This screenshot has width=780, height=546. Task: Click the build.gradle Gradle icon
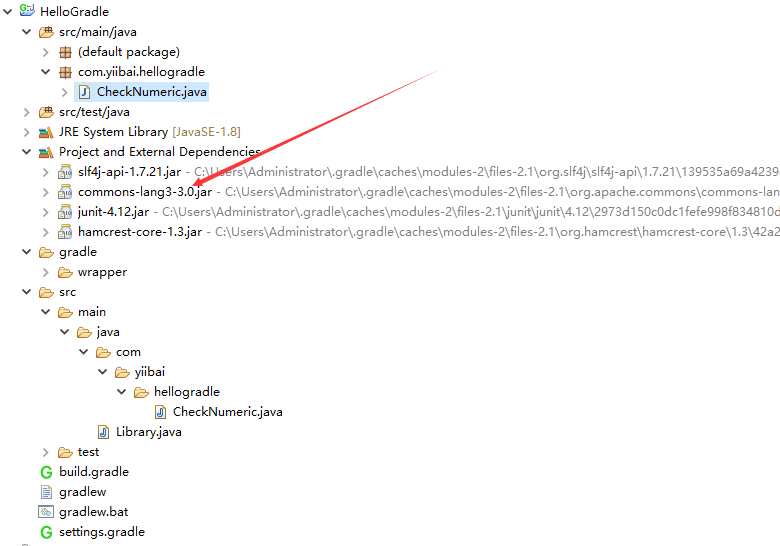pyautogui.click(x=46, y=472)
